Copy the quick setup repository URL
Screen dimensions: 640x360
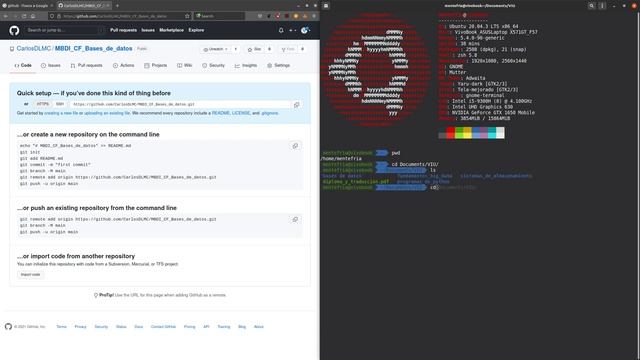[x=297, y=104]
